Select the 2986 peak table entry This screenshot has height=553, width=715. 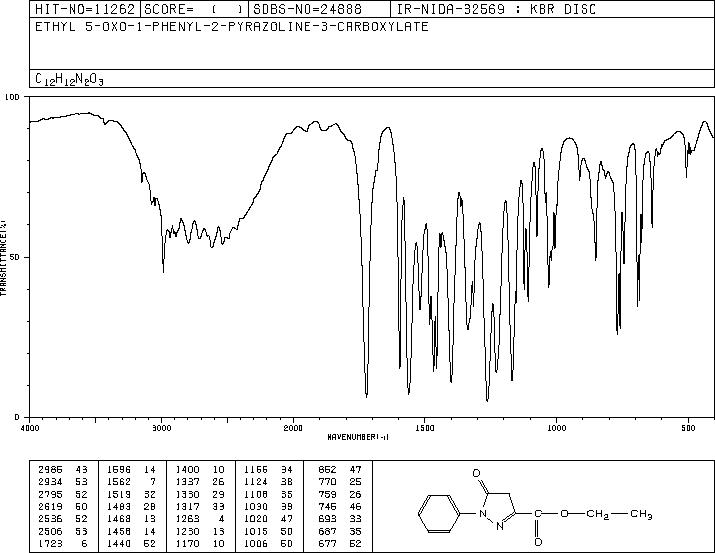coord(63,470)
